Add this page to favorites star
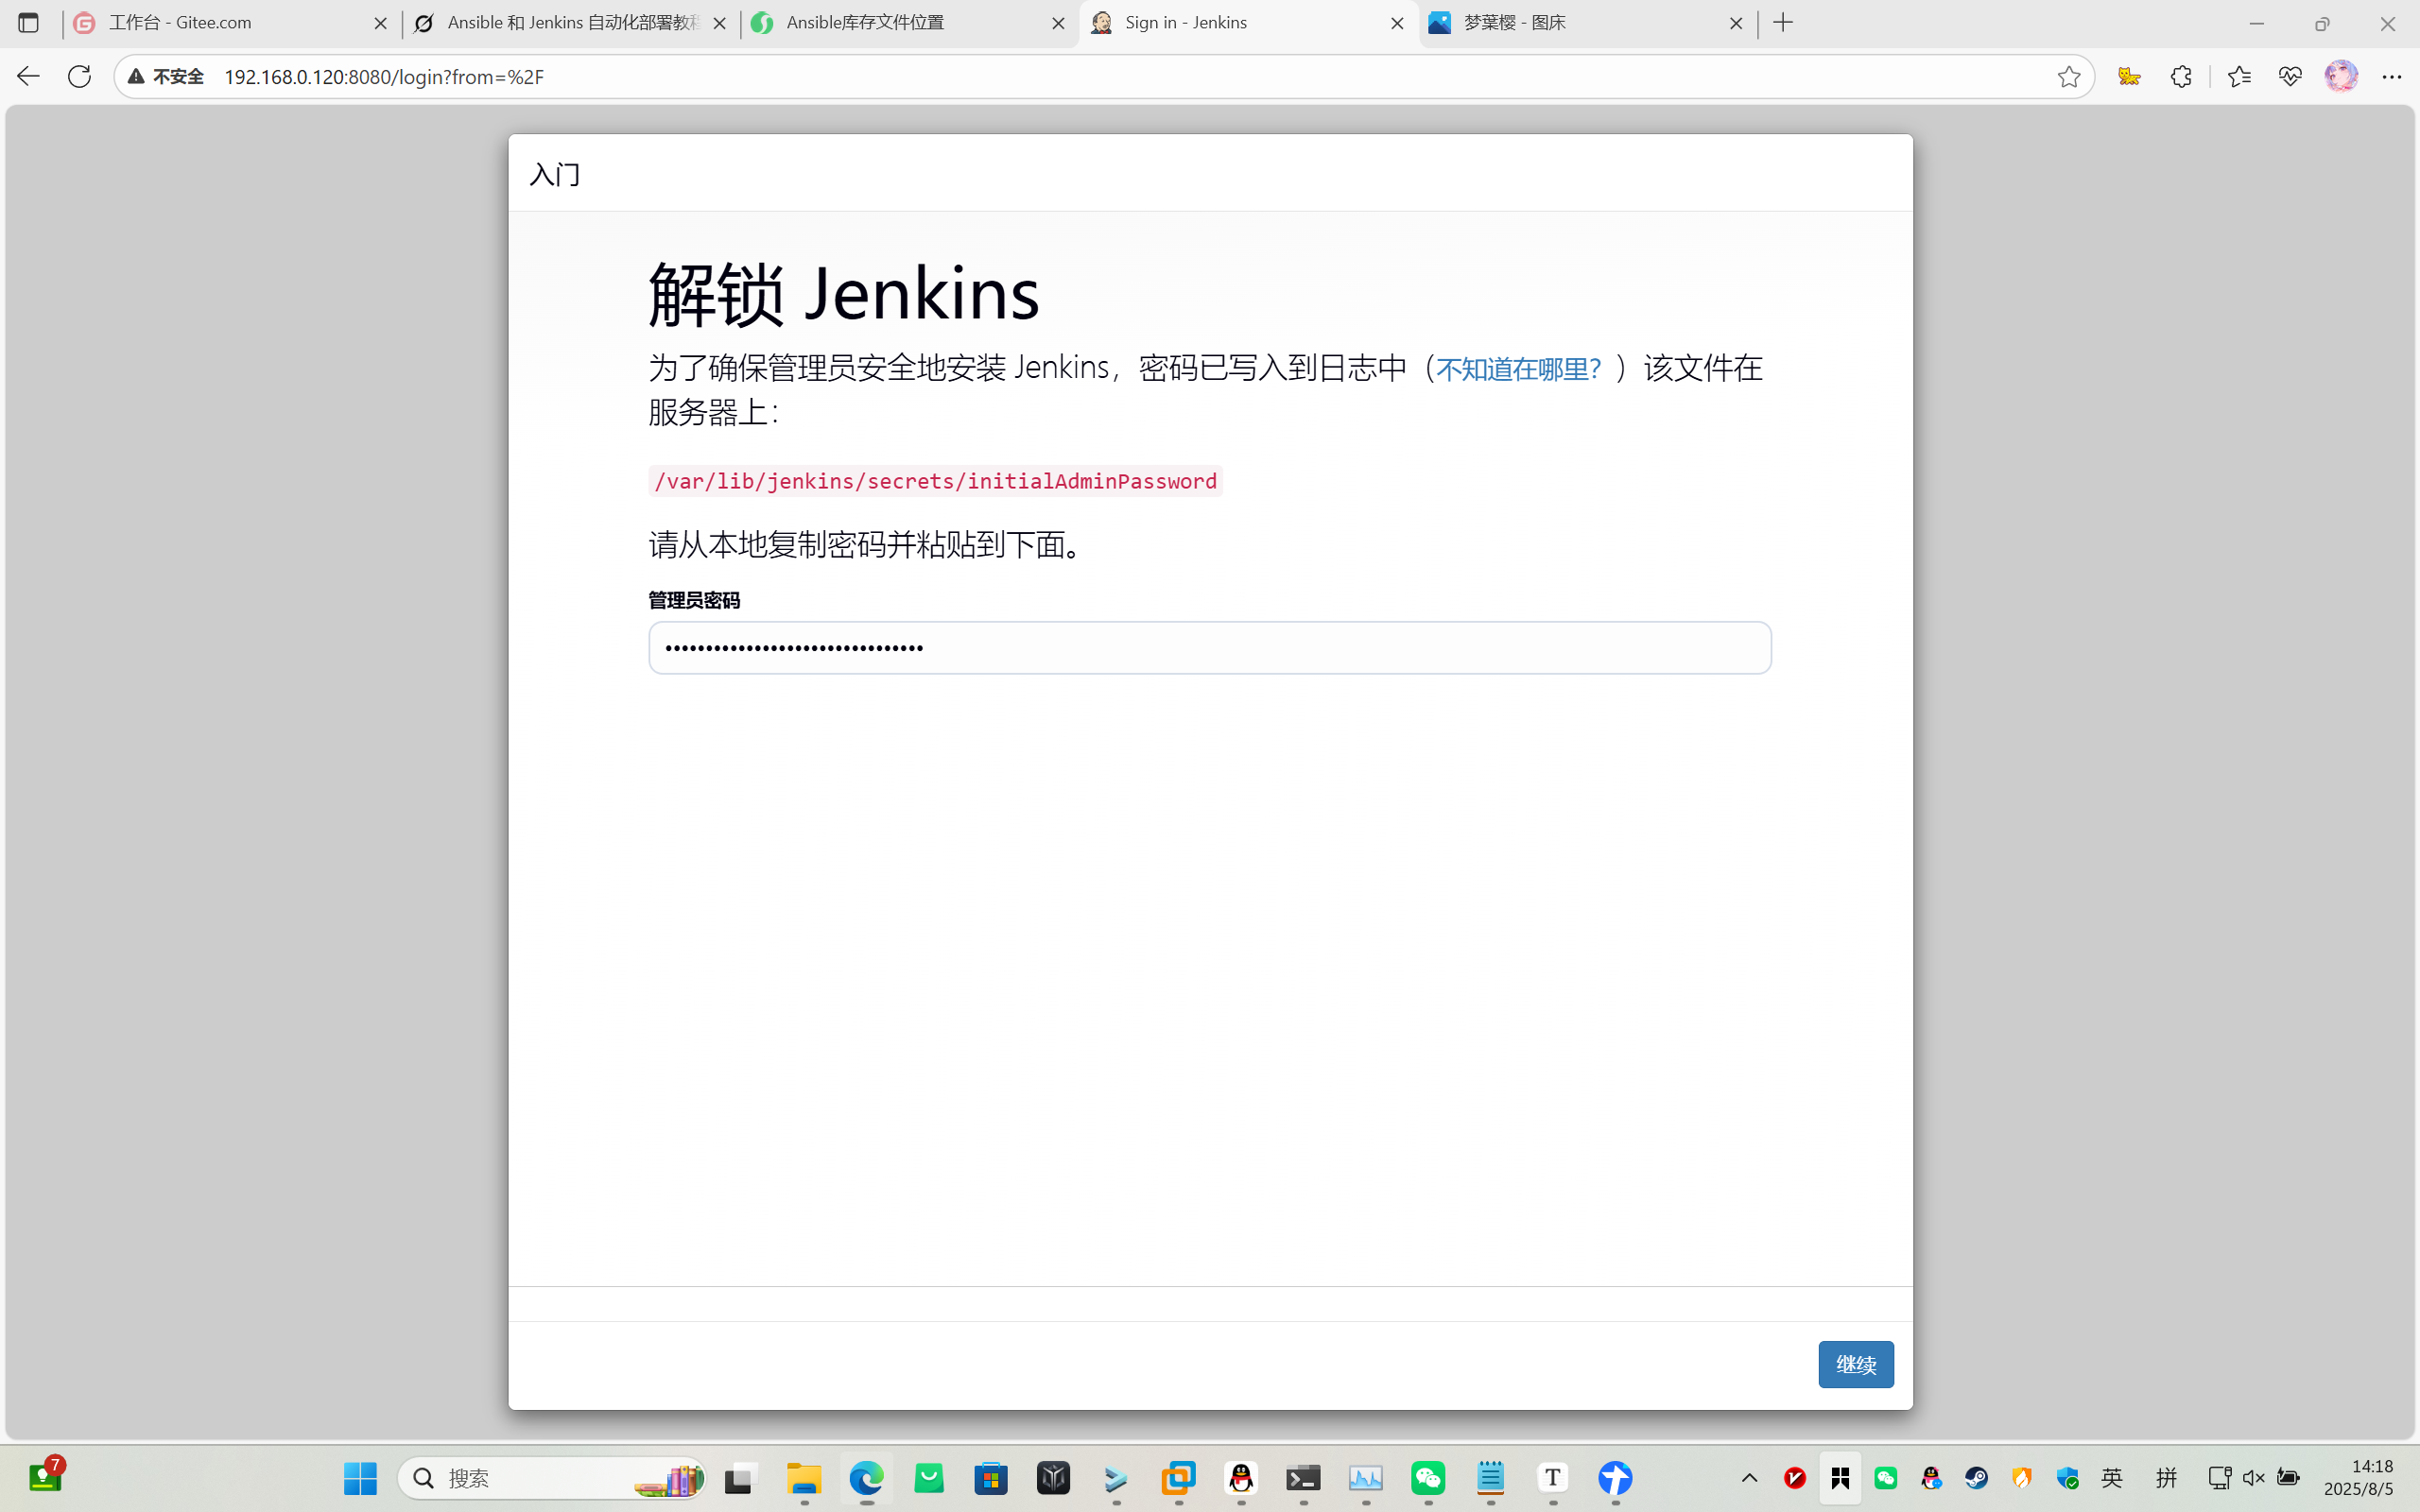The width and height of the screenshot is (2420, 1512). pos(2069,77)
